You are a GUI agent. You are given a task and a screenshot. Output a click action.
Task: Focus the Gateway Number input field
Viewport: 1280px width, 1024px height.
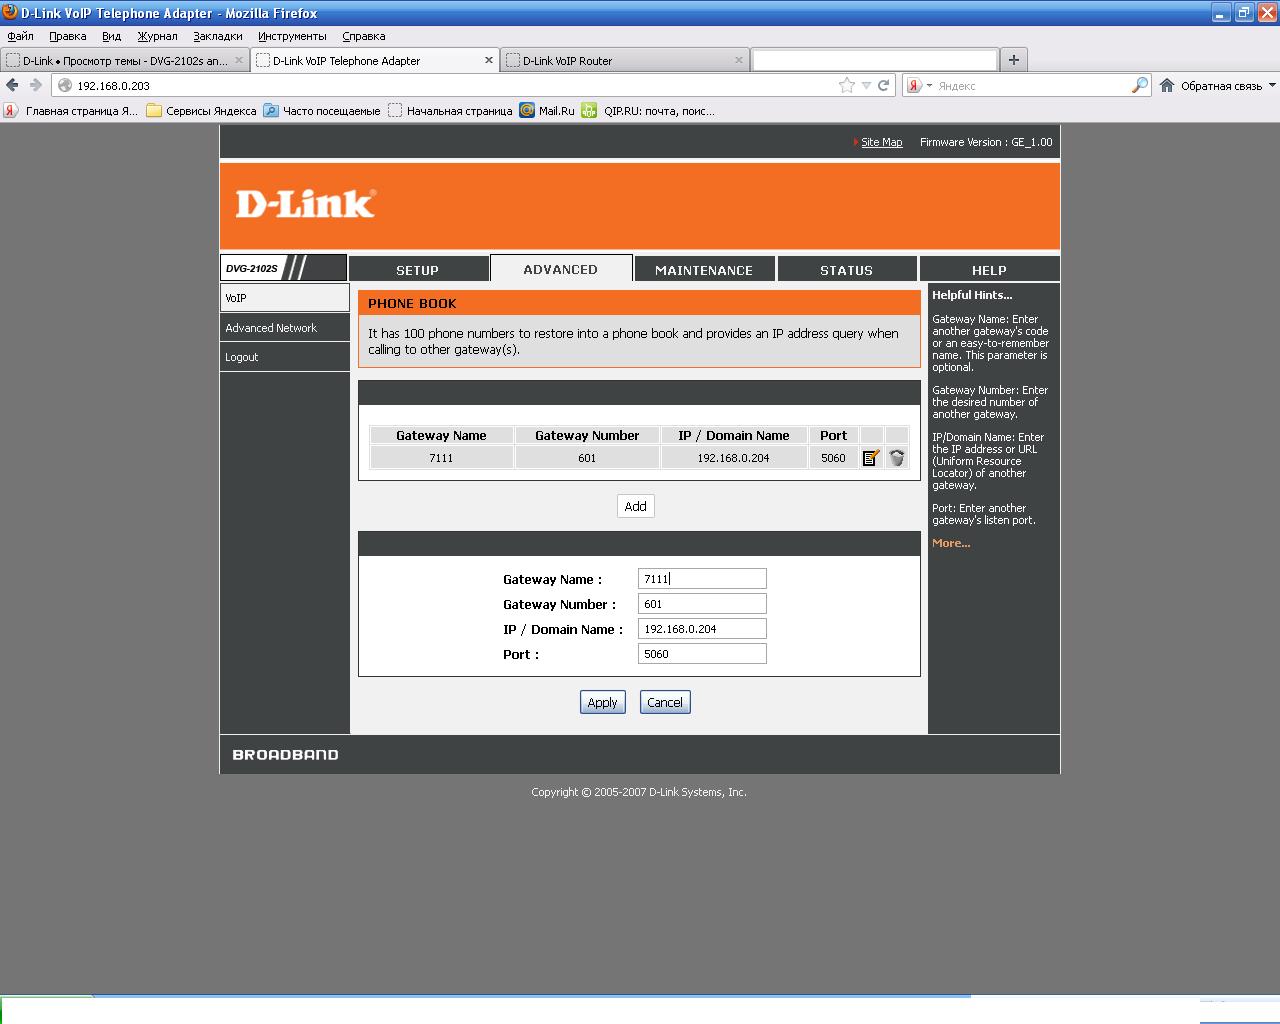(x=702, y=604)
